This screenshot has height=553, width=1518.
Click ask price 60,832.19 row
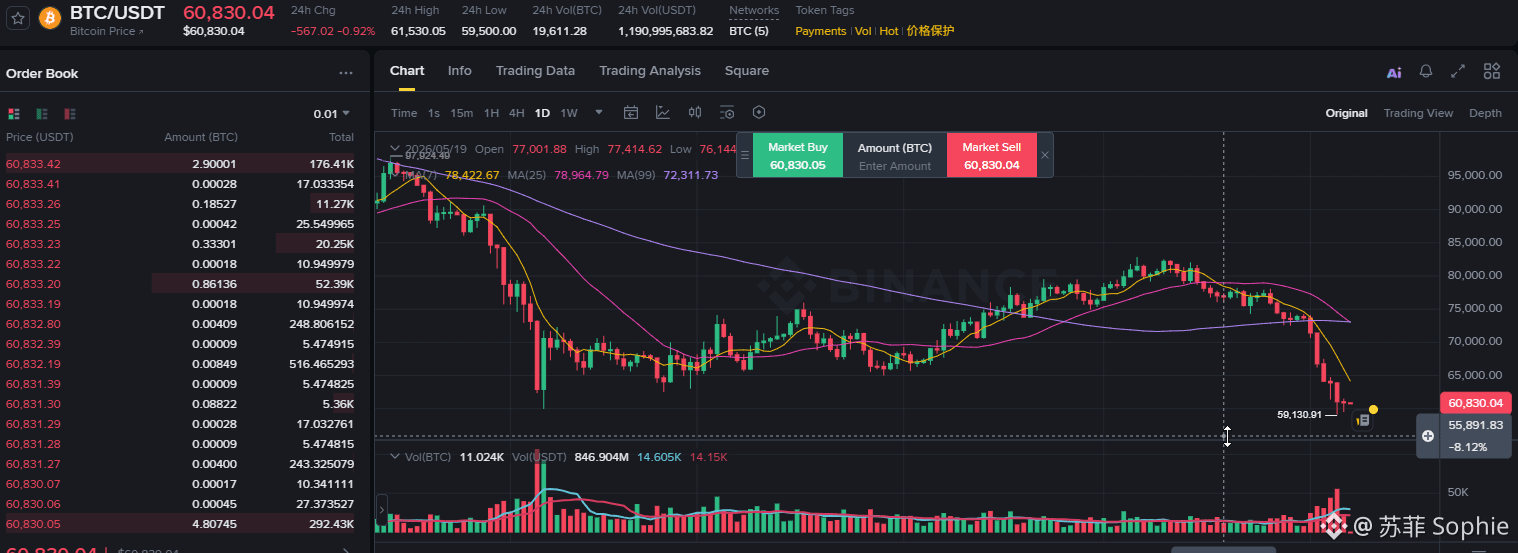(181, 364)
